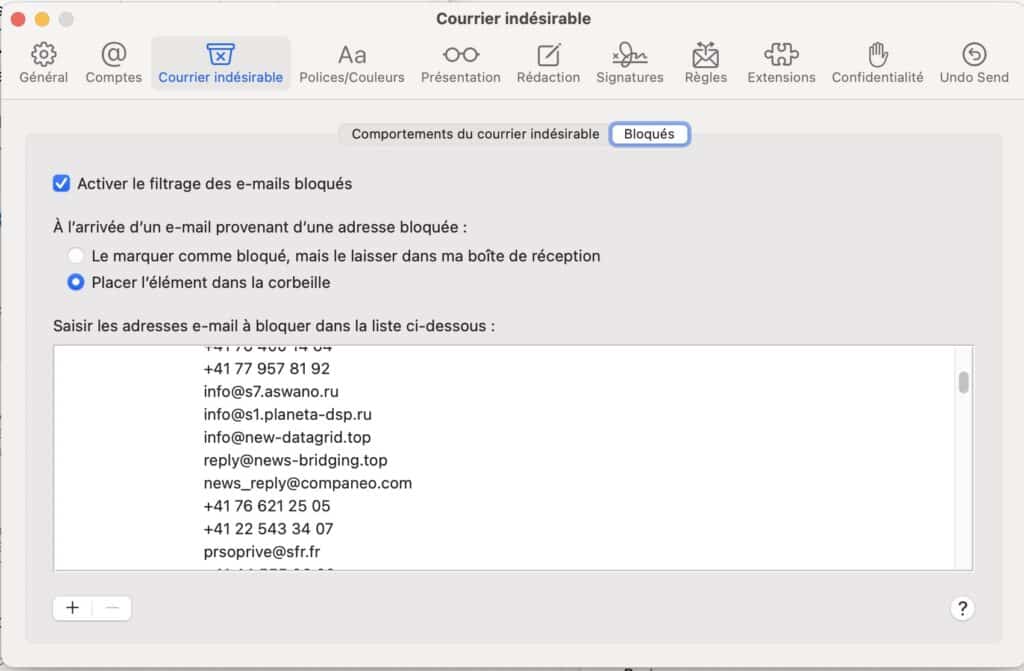Open the Signatures pane
The width and height of the screenshot is (1024, 671).
pyautogui.click(x=629, y=63)
